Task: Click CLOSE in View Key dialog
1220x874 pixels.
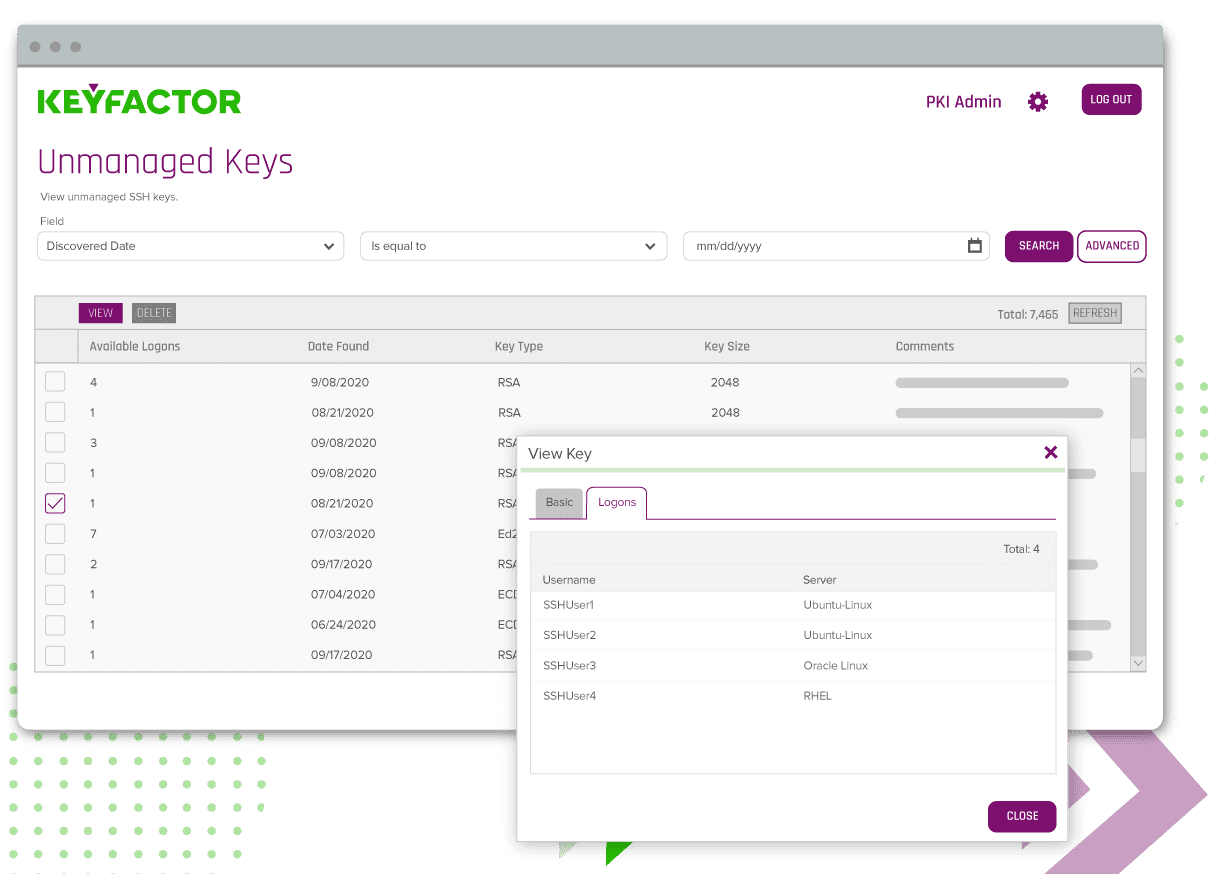Action: pyautogui.click(x=1022, y=816)
